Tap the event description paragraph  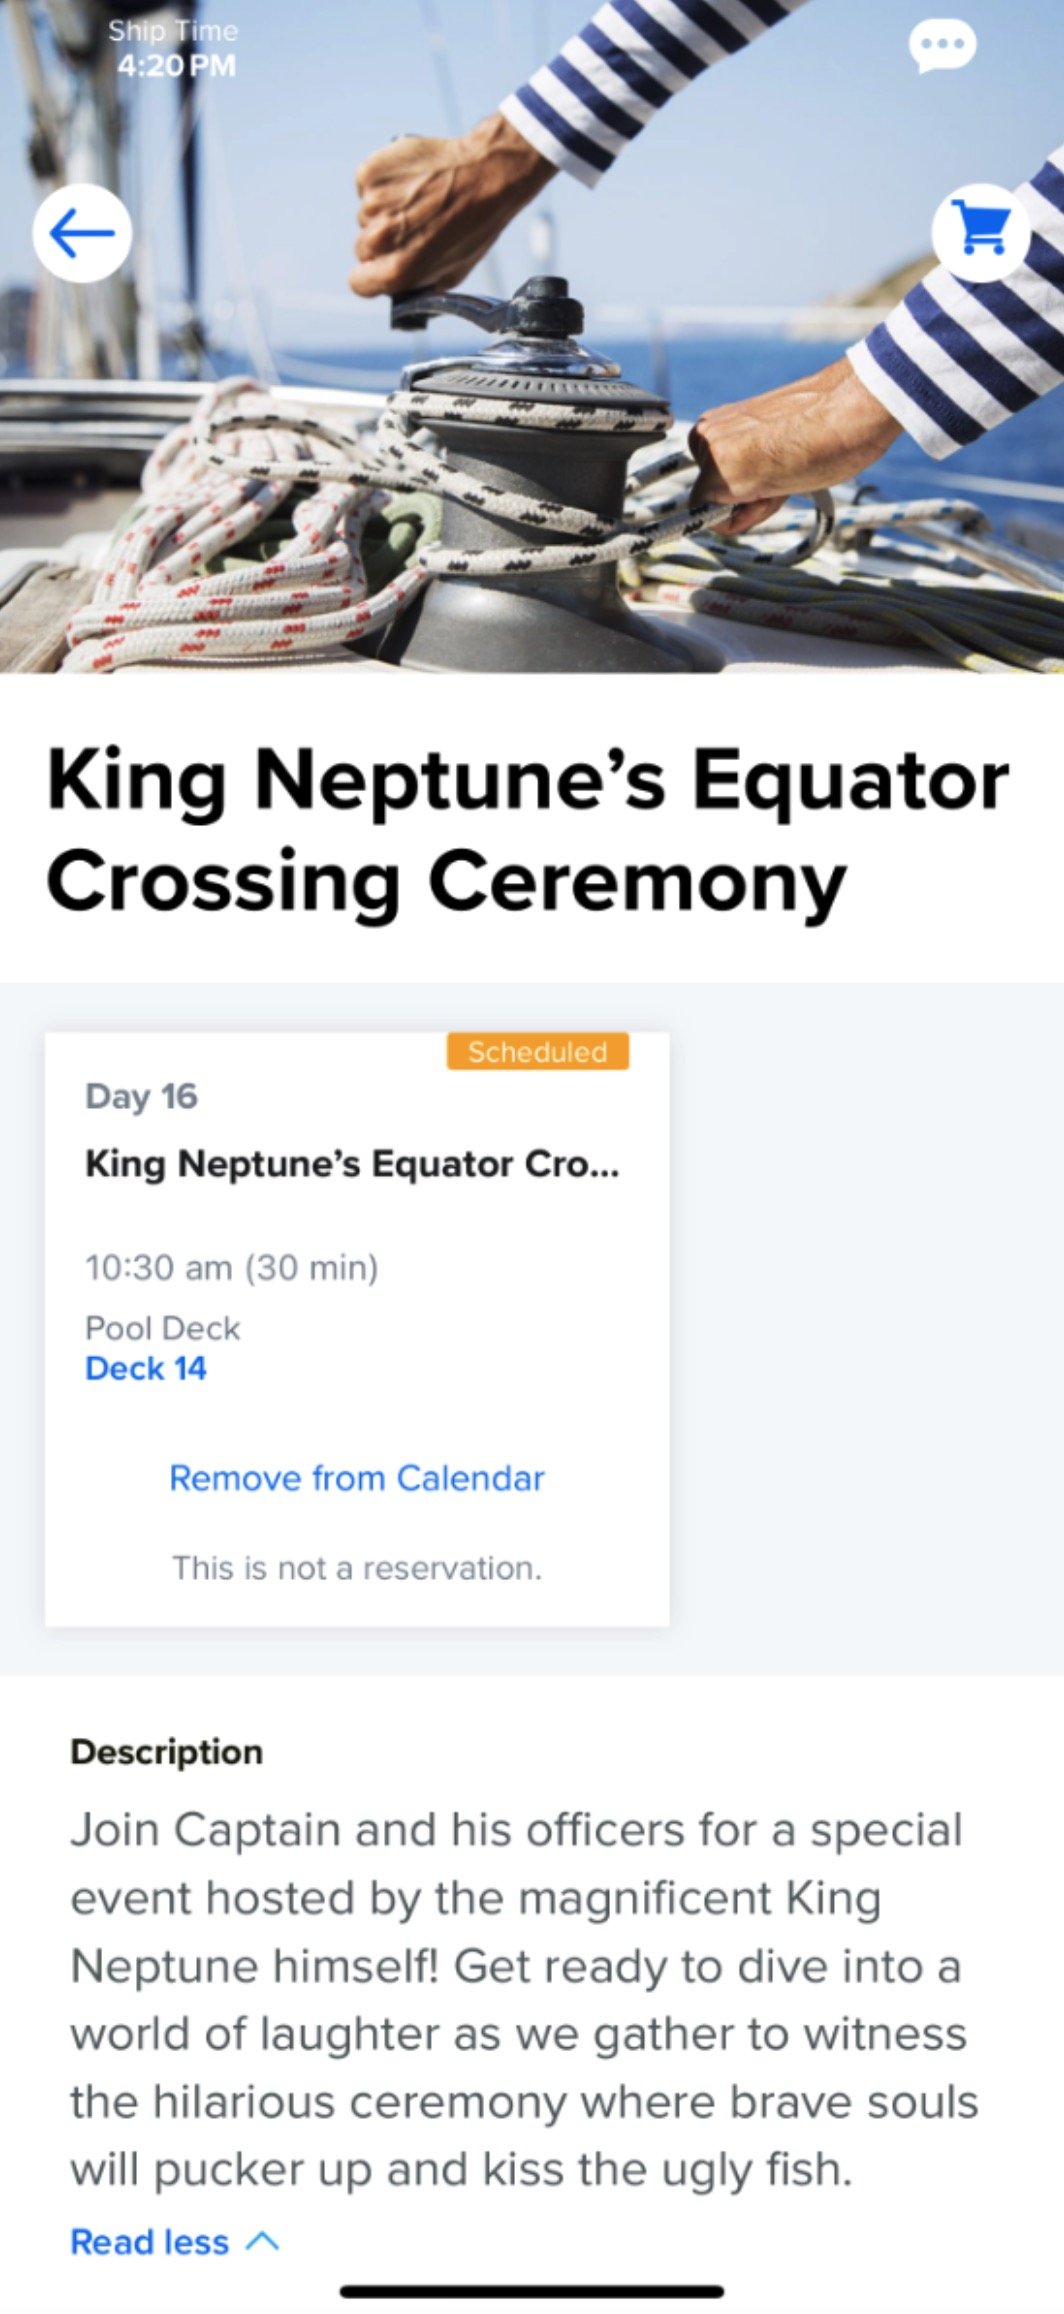pyautogui.click(x=524, y=1999)
